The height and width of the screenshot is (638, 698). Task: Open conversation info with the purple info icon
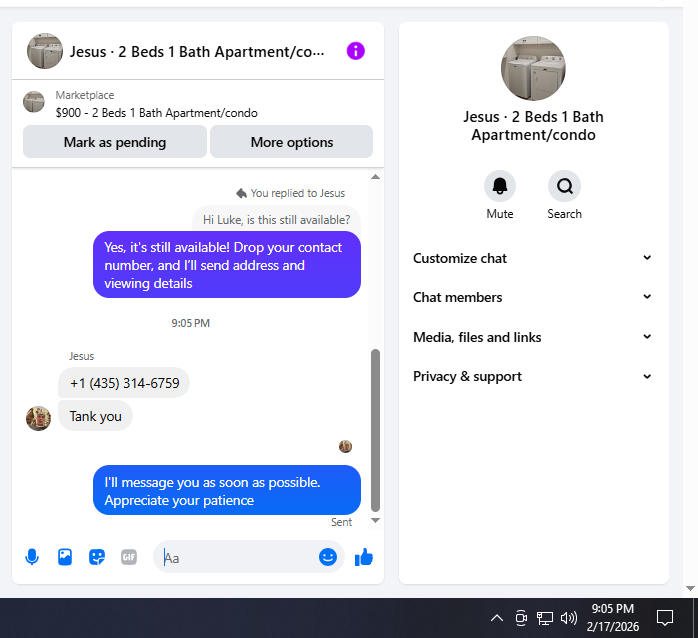tap(356, 51)
